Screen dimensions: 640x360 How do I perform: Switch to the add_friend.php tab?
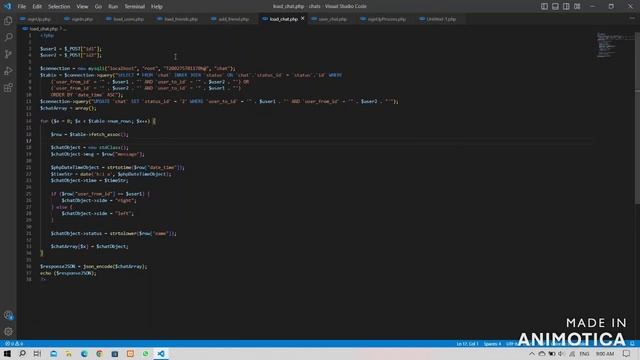[233, 19]
